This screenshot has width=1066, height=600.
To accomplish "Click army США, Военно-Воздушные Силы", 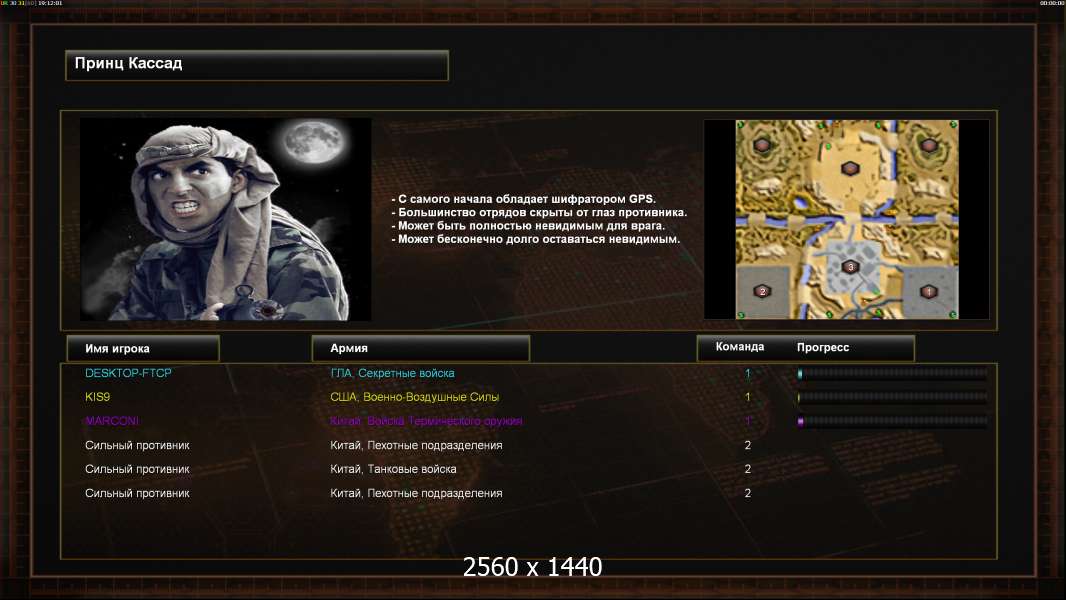I will [414, 397].
